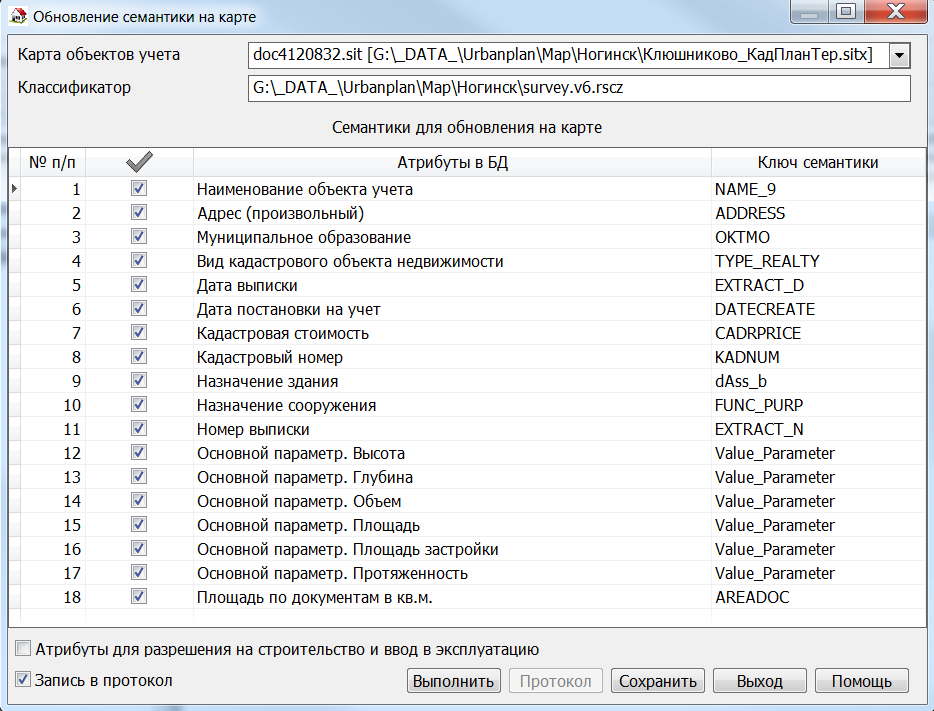934x711 pixels.
Task: Click the application icon in the title bar
Action: pos(17,17)
